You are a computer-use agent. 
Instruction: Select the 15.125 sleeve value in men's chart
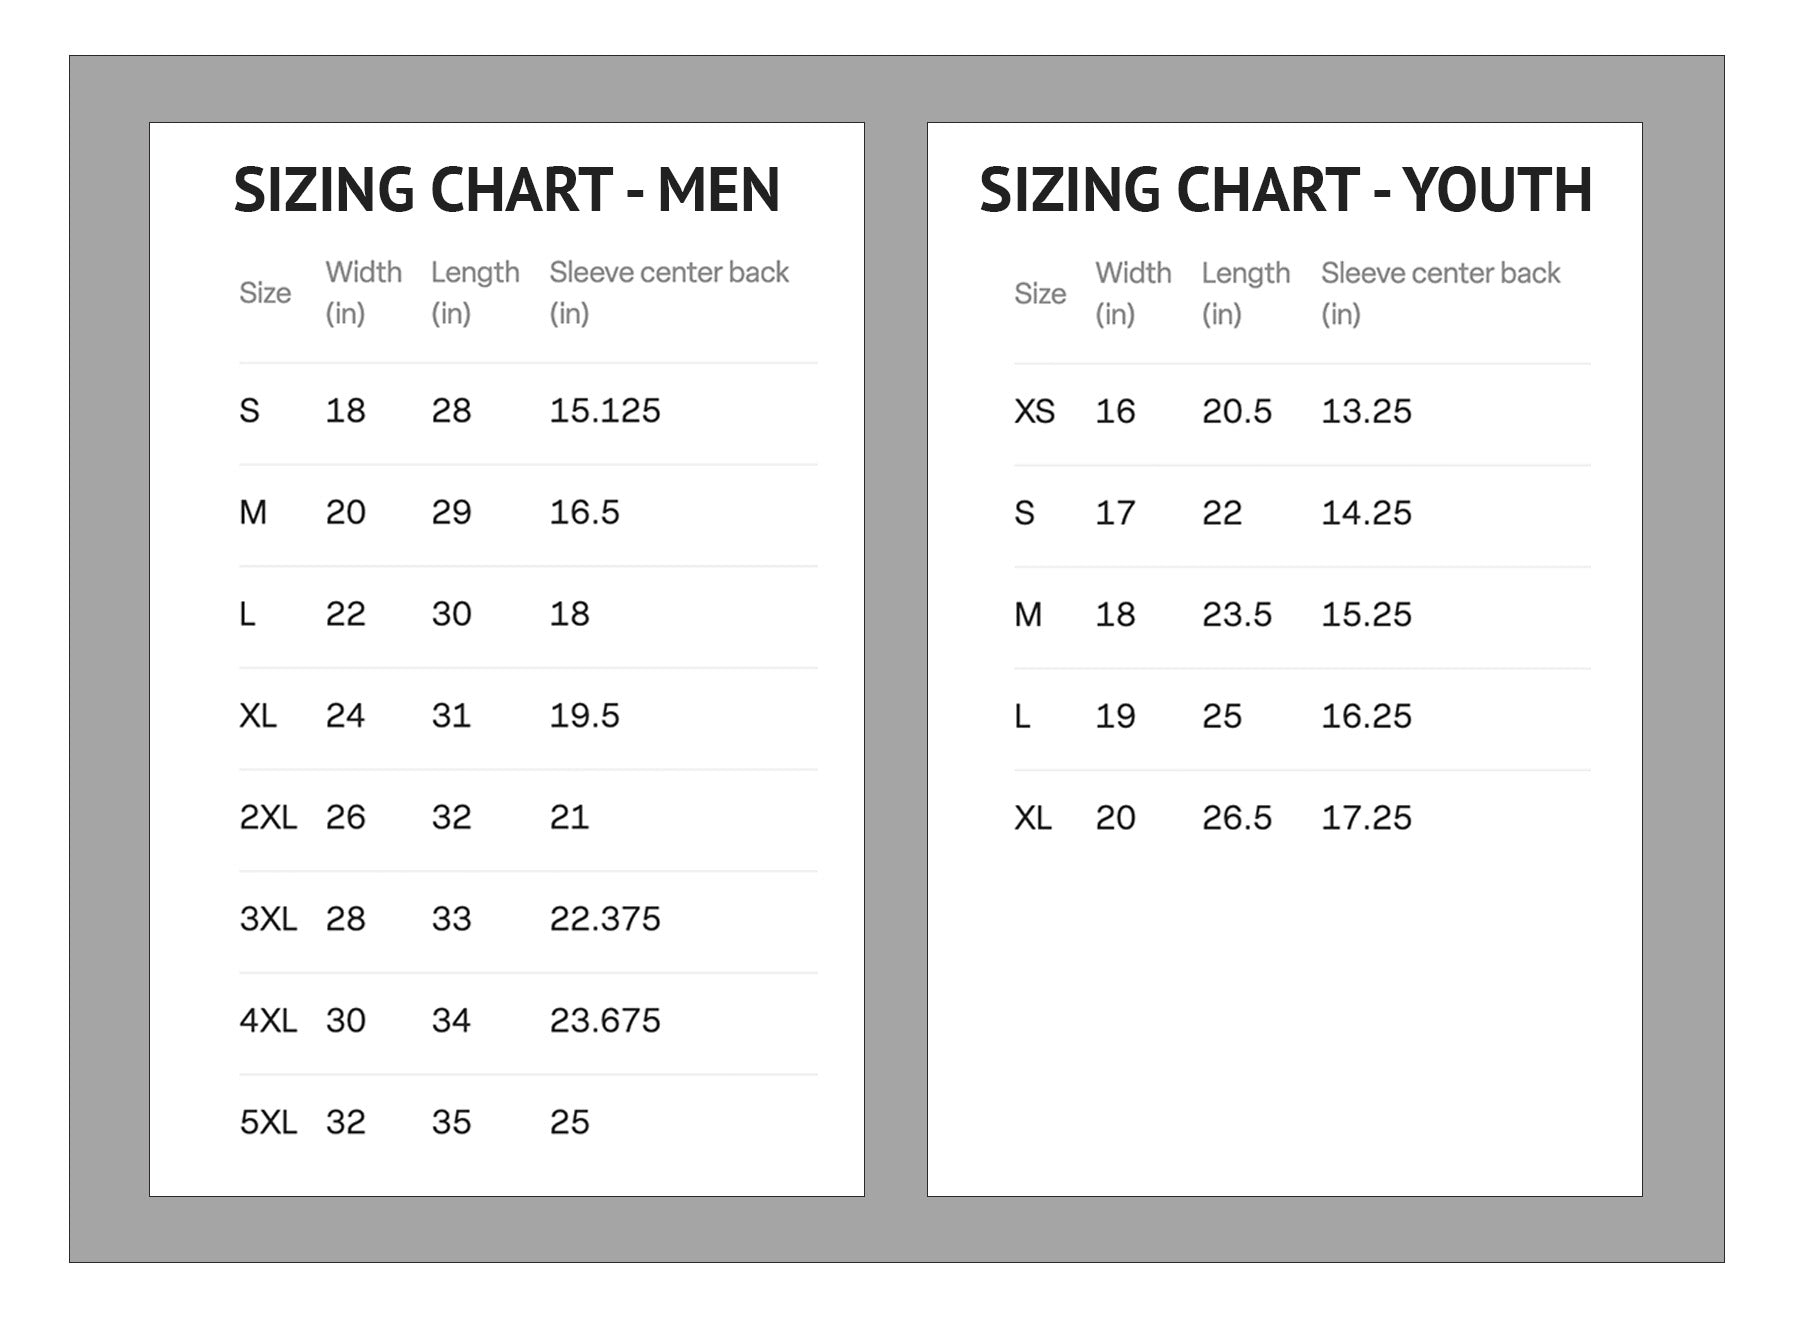coord(604,411)
